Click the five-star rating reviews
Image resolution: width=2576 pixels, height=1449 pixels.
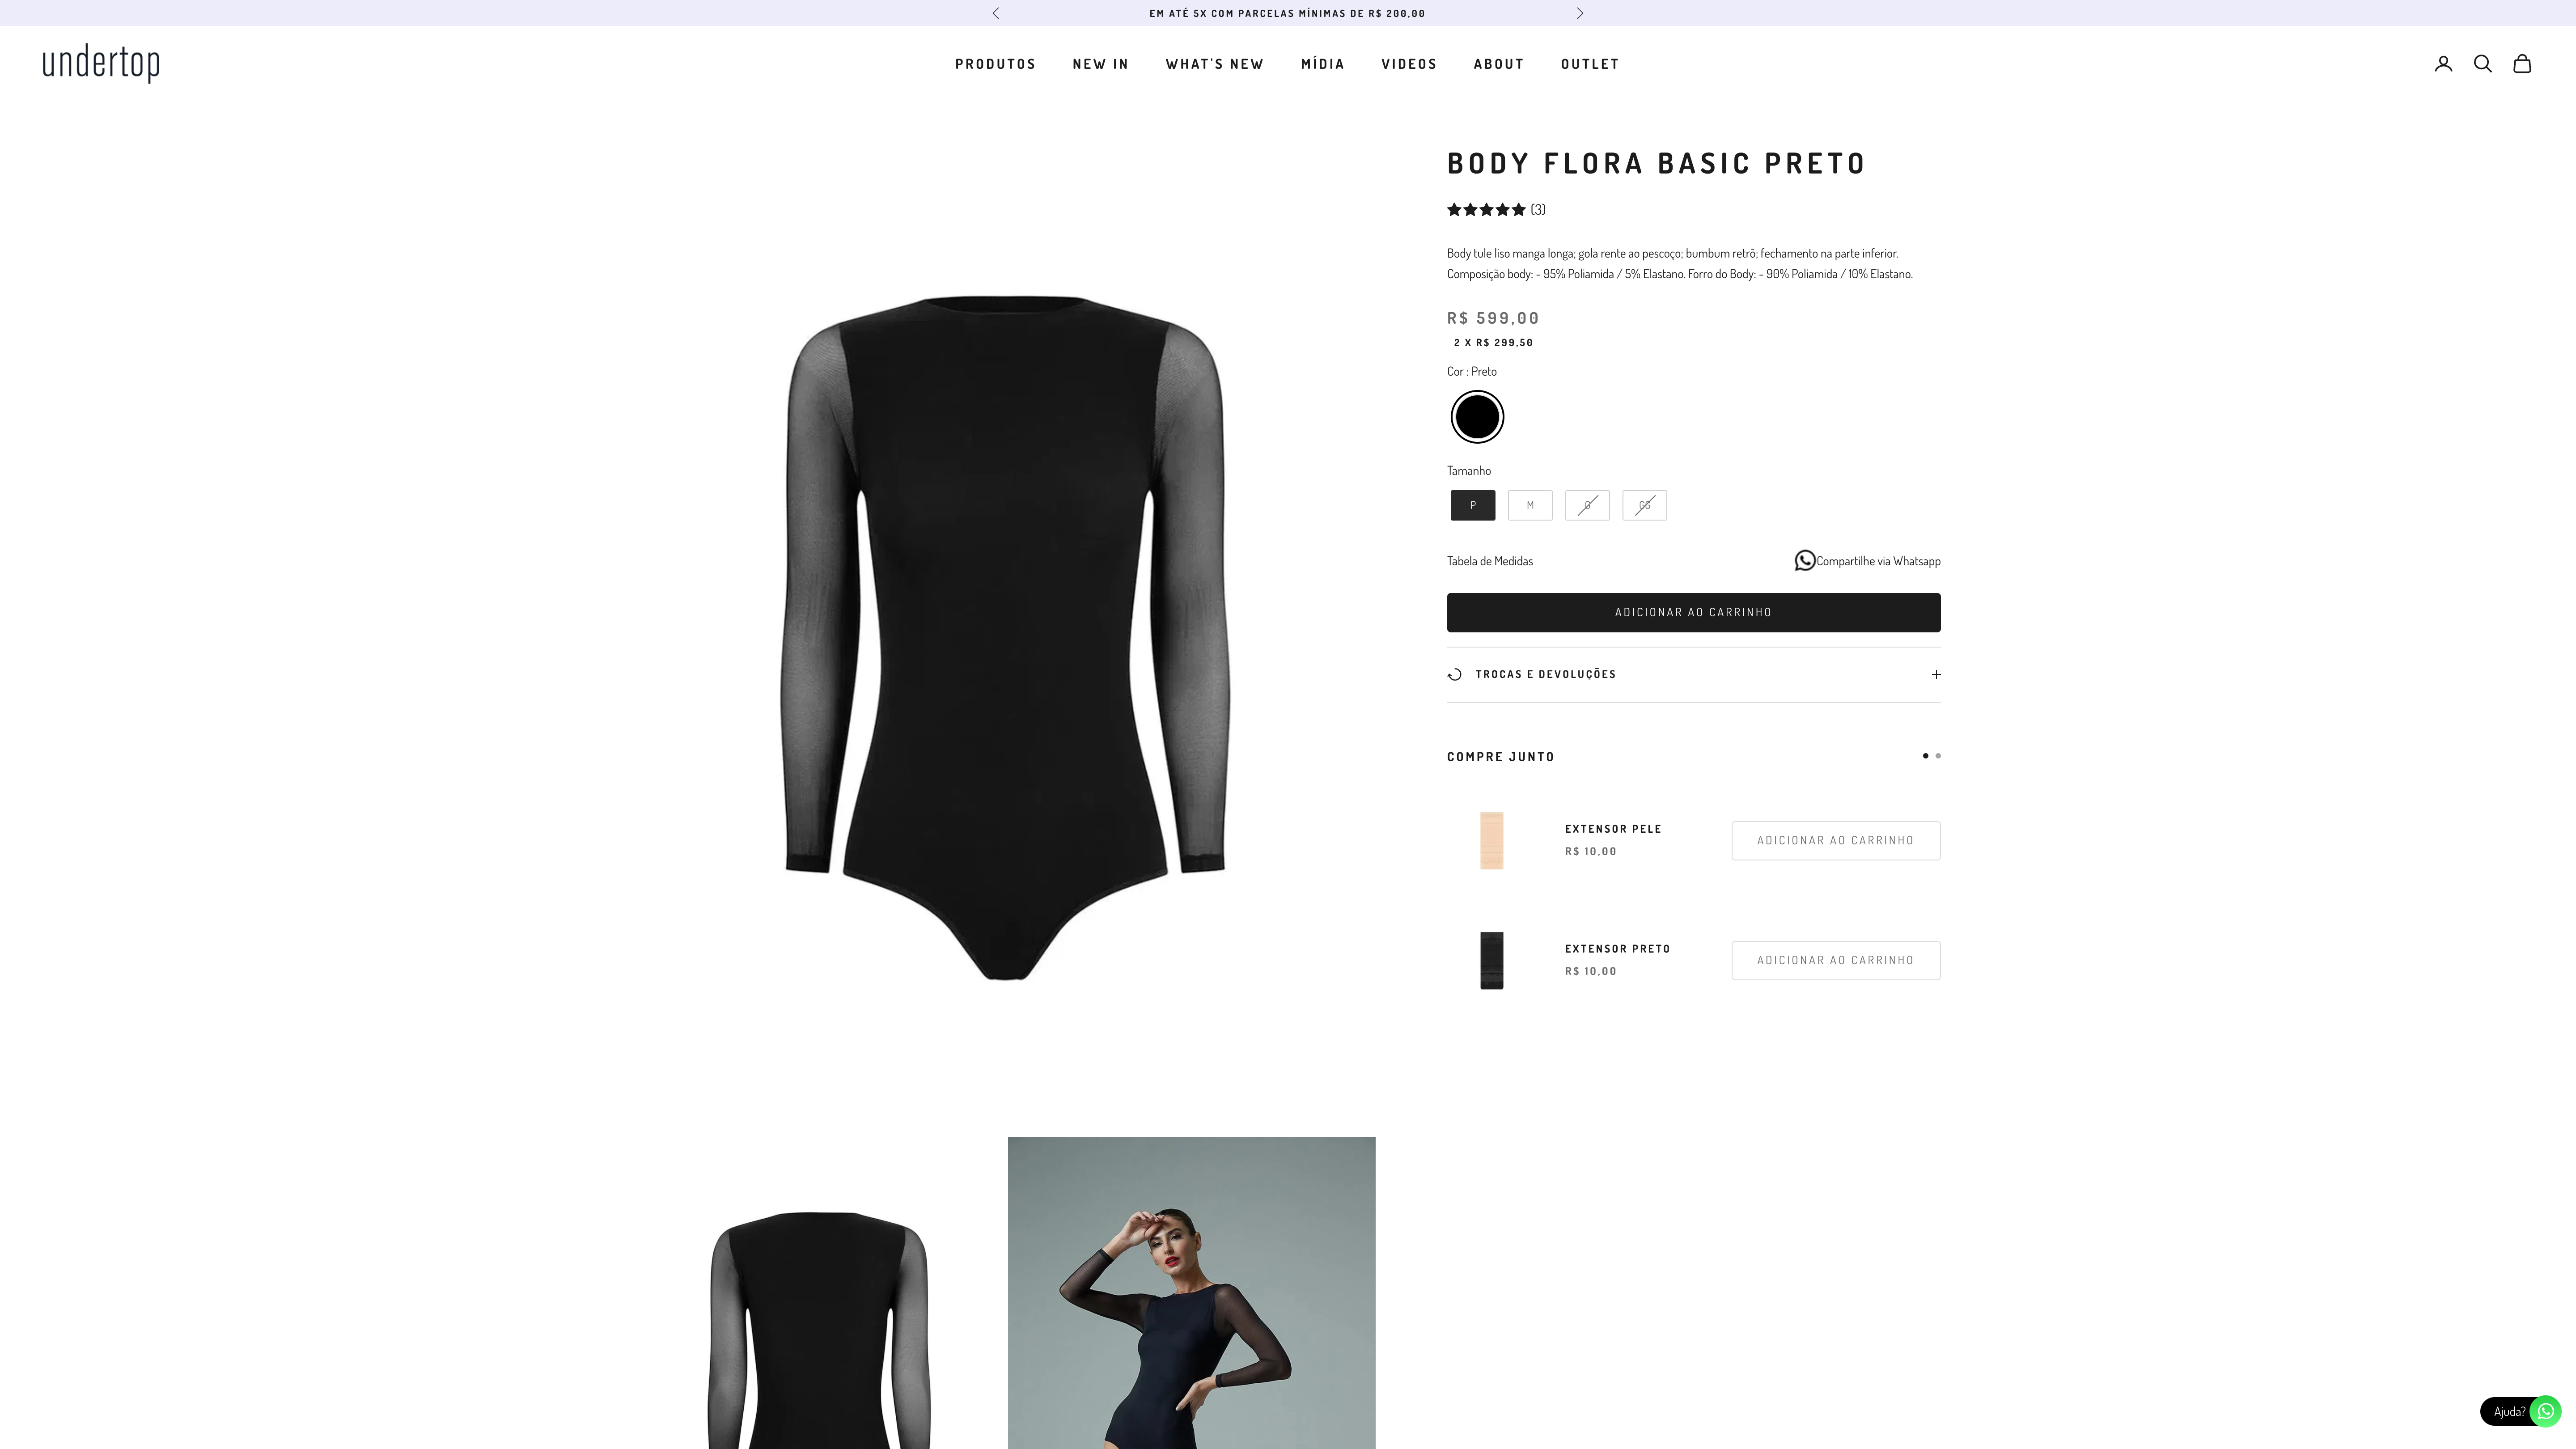(x=1496, y=209)
